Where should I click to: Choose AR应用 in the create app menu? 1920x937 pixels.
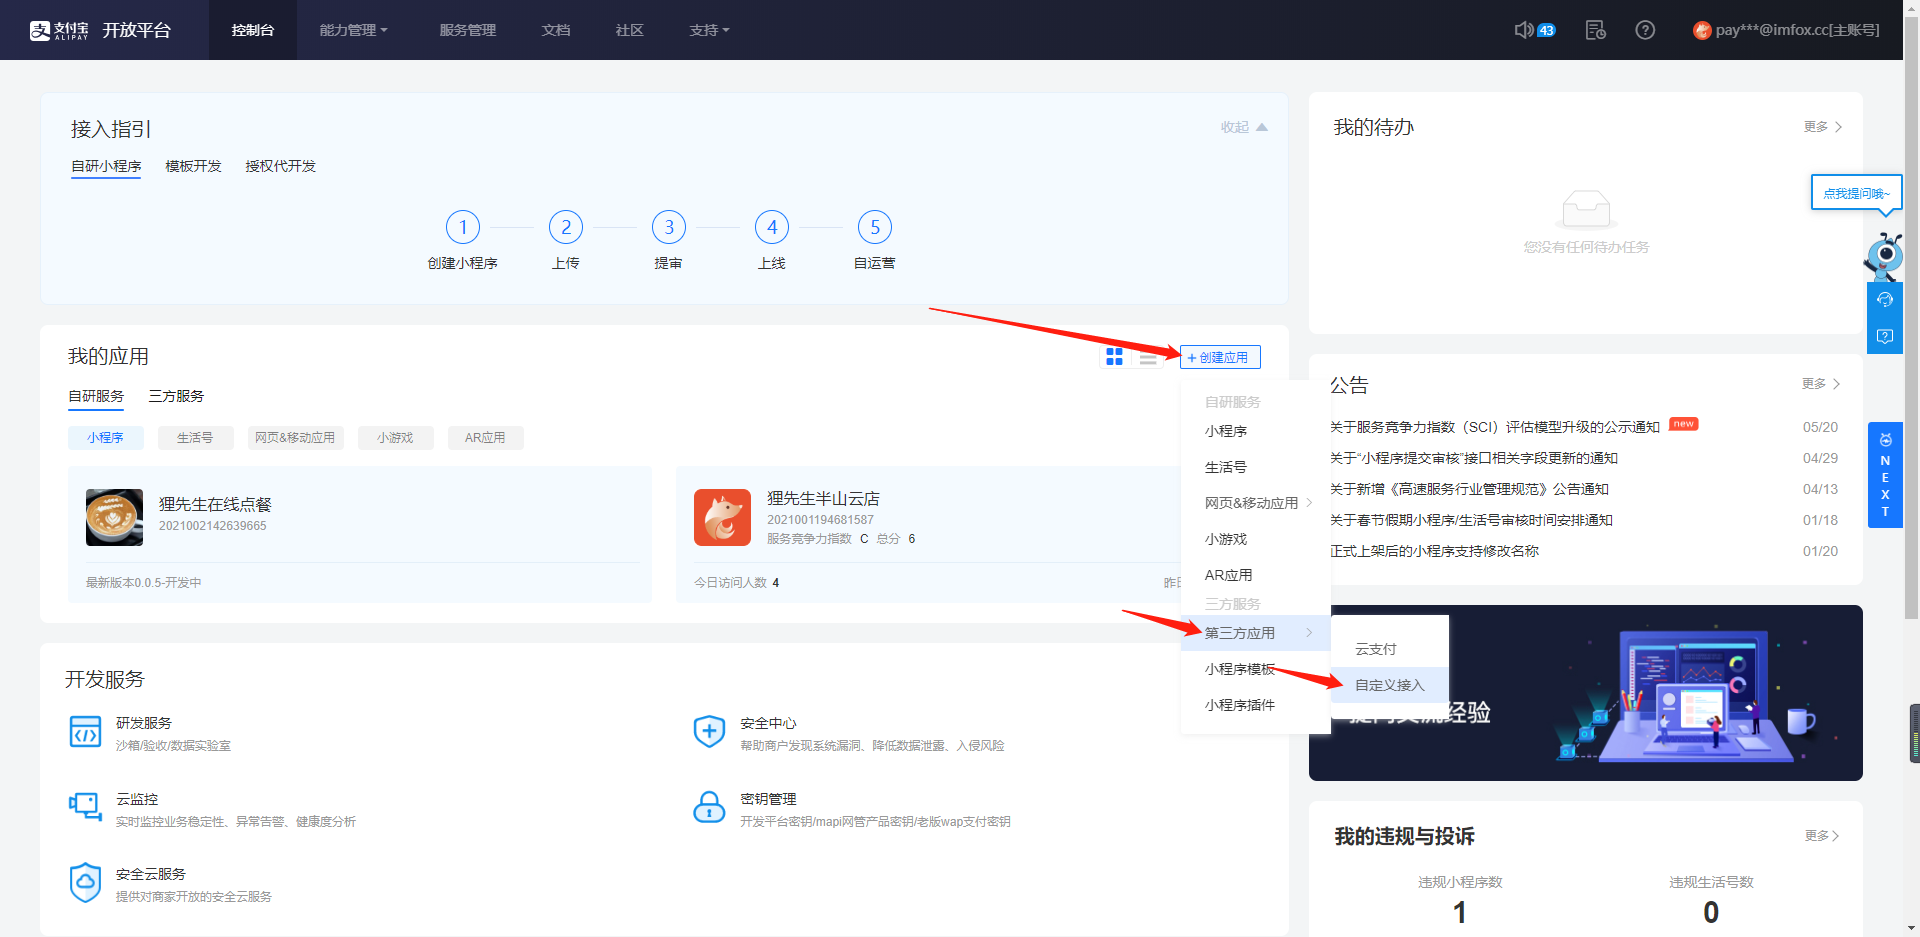click(x=1256, y=575)
